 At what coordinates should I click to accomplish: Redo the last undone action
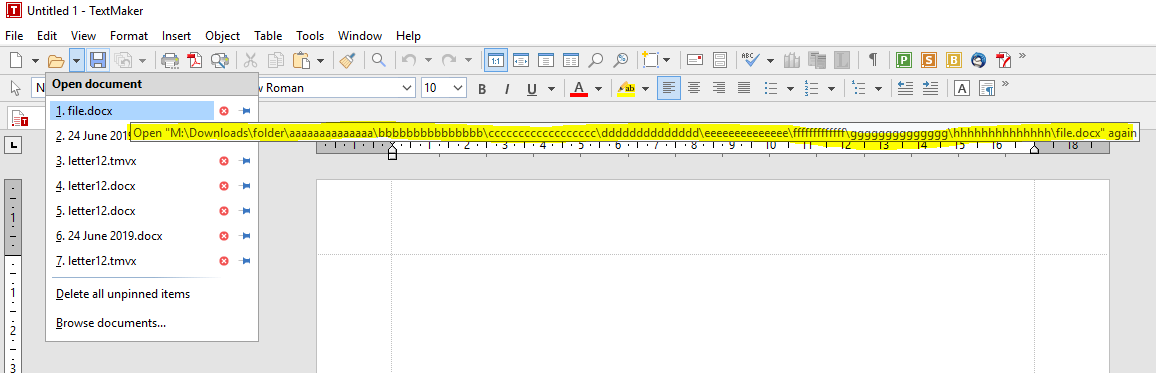[x=448, y=60]
